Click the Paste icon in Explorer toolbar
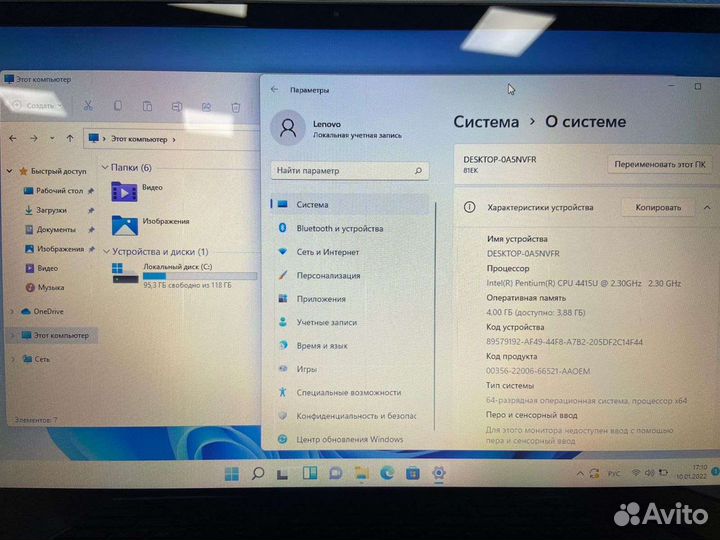 coord(147,107)
